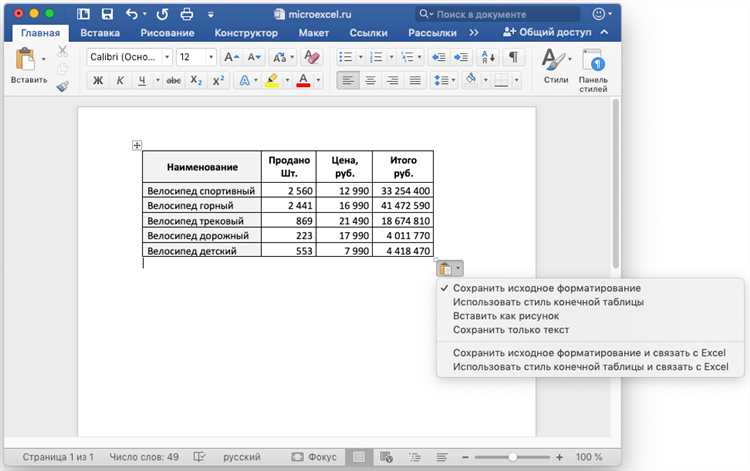Decrease paragraph indent
This screenshot has height=471, width=750.
[439, 57]
